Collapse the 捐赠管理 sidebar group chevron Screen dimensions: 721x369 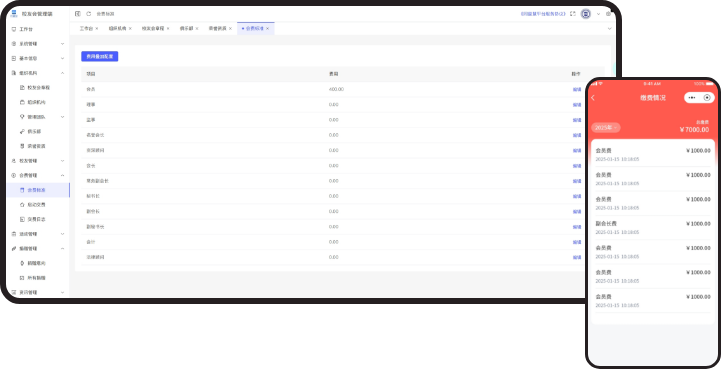(x=63, y=248)
